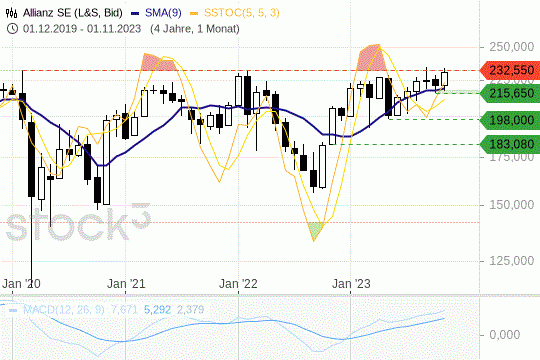
Task: Click the red 232,550 price marker
Action: point(510,70)
